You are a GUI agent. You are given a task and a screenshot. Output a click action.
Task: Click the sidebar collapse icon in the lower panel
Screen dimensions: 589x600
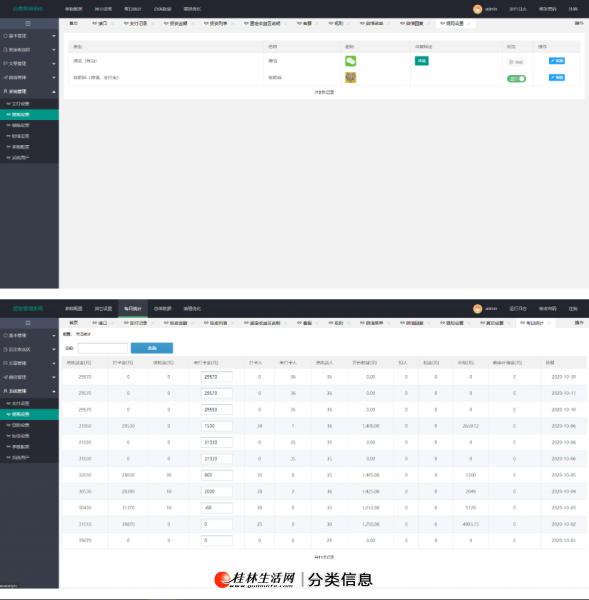[28, 323]
